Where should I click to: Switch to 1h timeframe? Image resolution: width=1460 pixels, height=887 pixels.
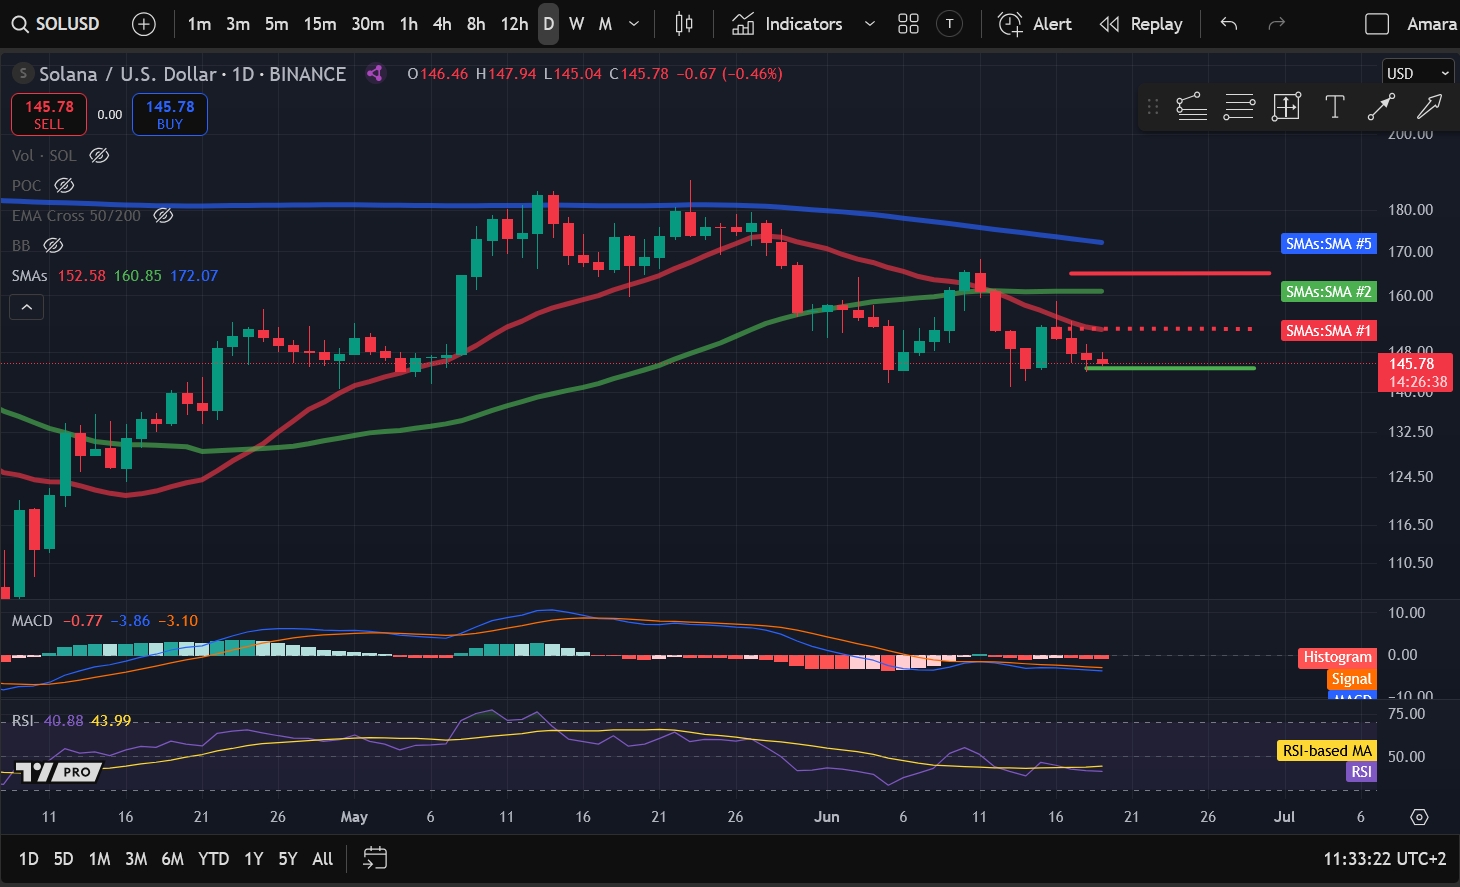pyautogui.click(x=409, y=24)
